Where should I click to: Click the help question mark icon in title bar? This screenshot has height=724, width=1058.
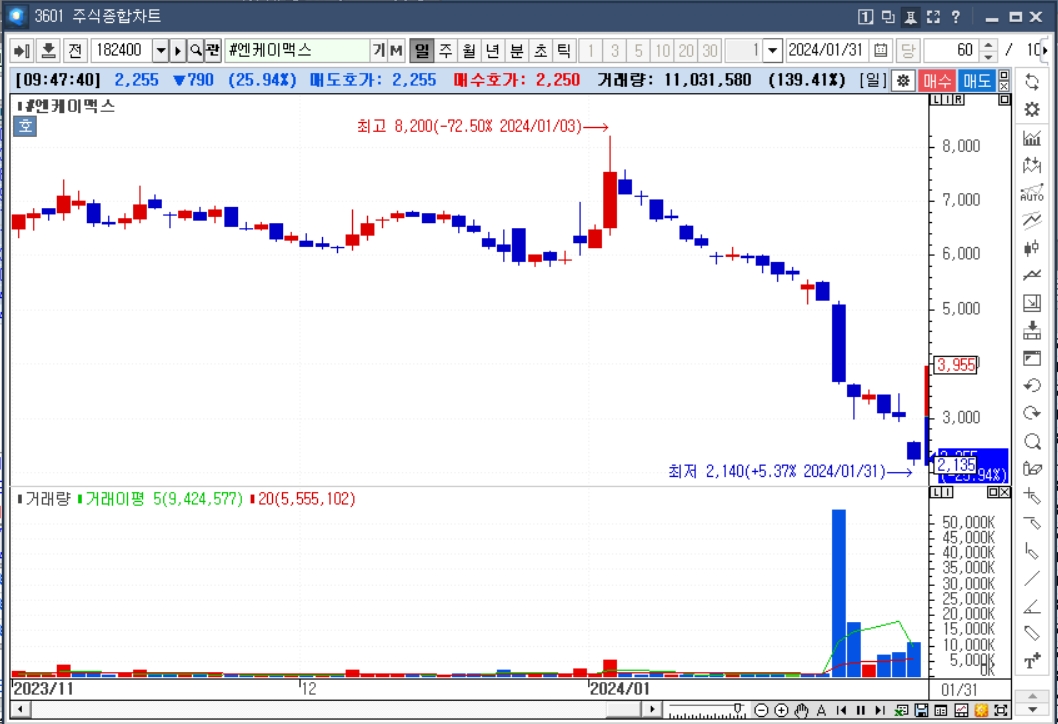point(956,17)
